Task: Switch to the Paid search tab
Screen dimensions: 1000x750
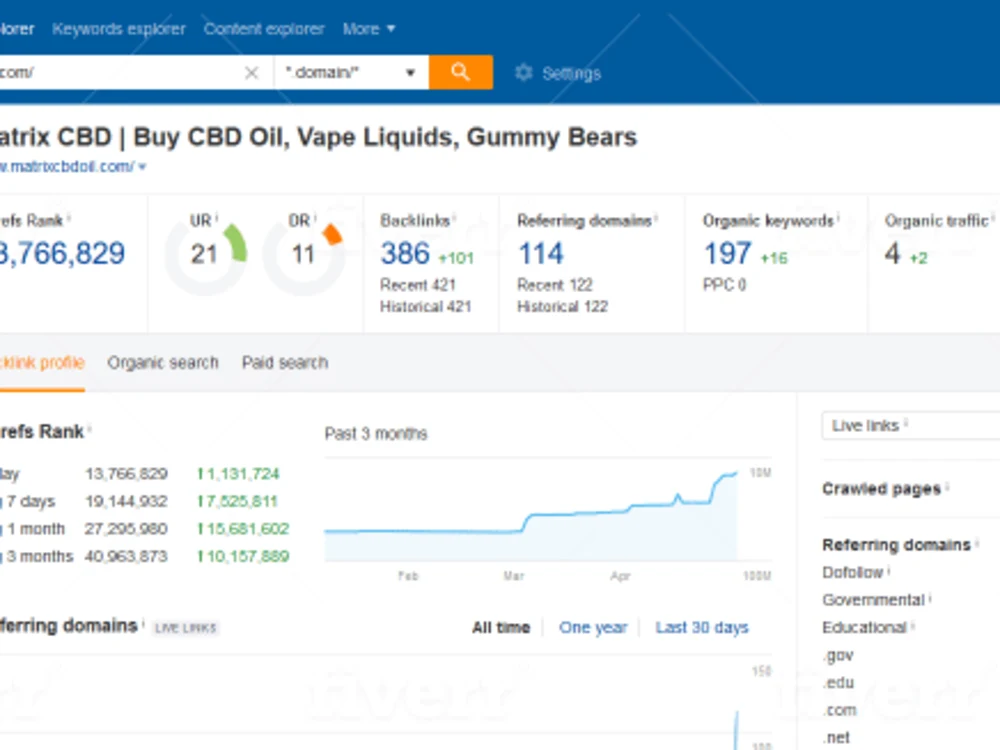Action: [x=285, y=363]
